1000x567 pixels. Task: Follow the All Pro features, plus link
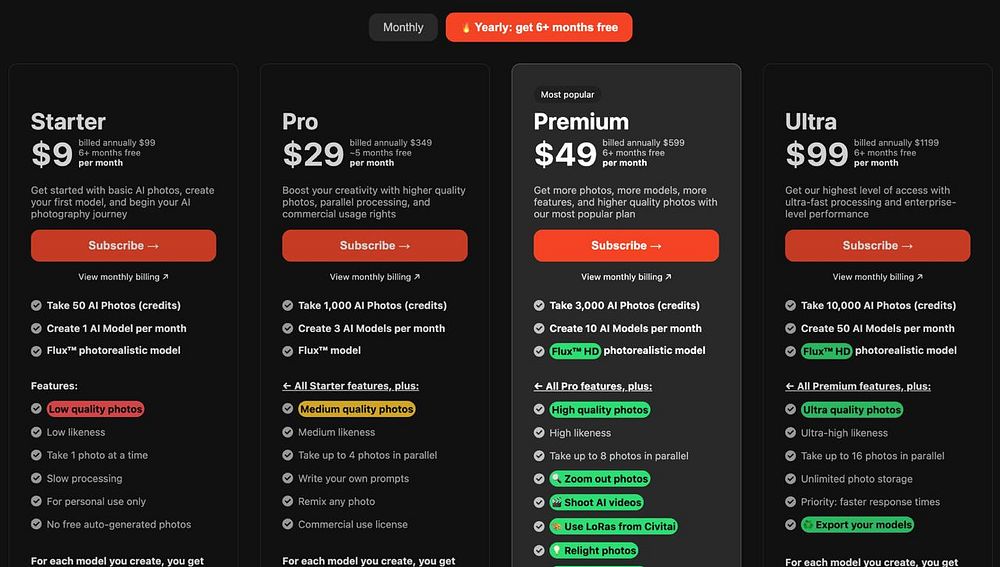click(593, 387)
